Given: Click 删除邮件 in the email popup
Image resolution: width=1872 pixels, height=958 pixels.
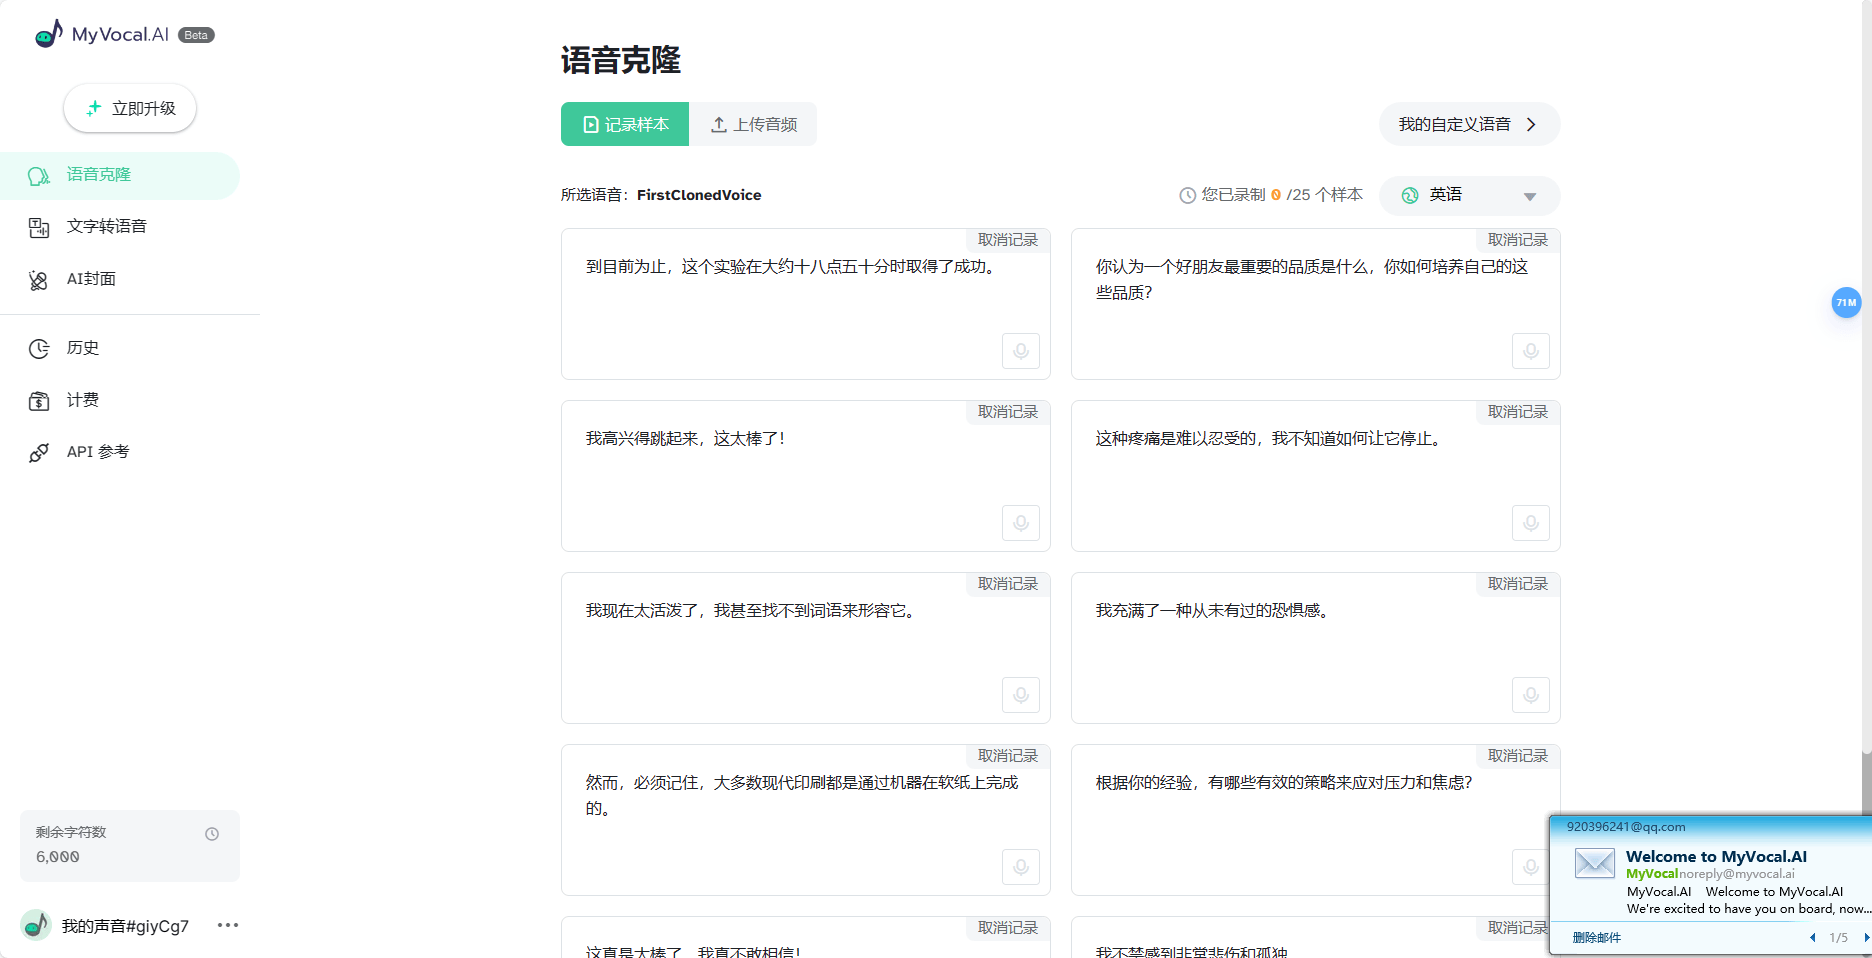Looking at the screenshot, I should tap(1597, 938).
